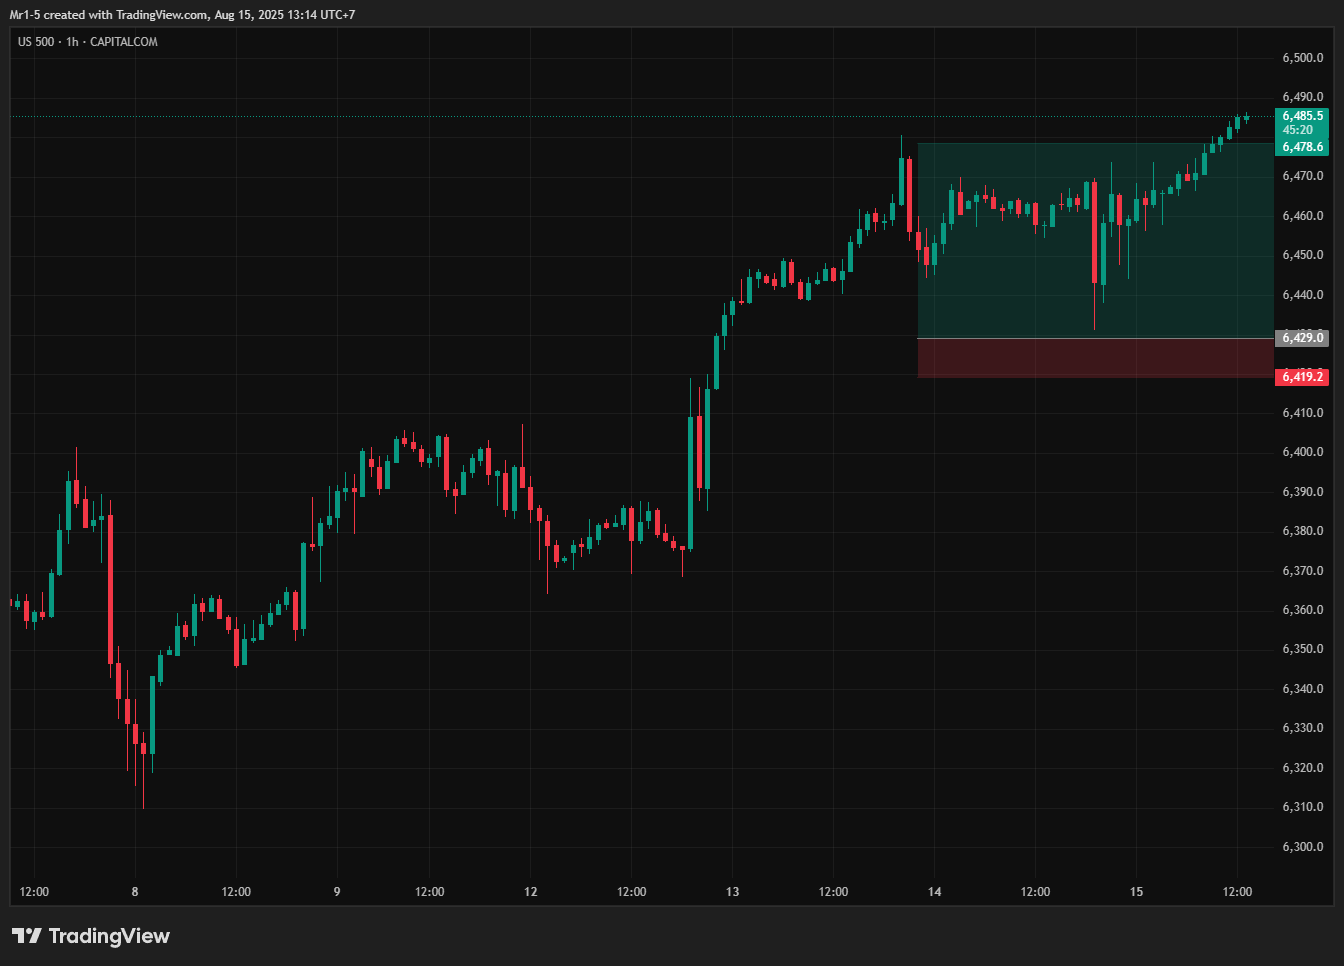This screenshot has width=1344, height=966.
Task: Click date label 15 on time axis
Action: click(1137, 892)
